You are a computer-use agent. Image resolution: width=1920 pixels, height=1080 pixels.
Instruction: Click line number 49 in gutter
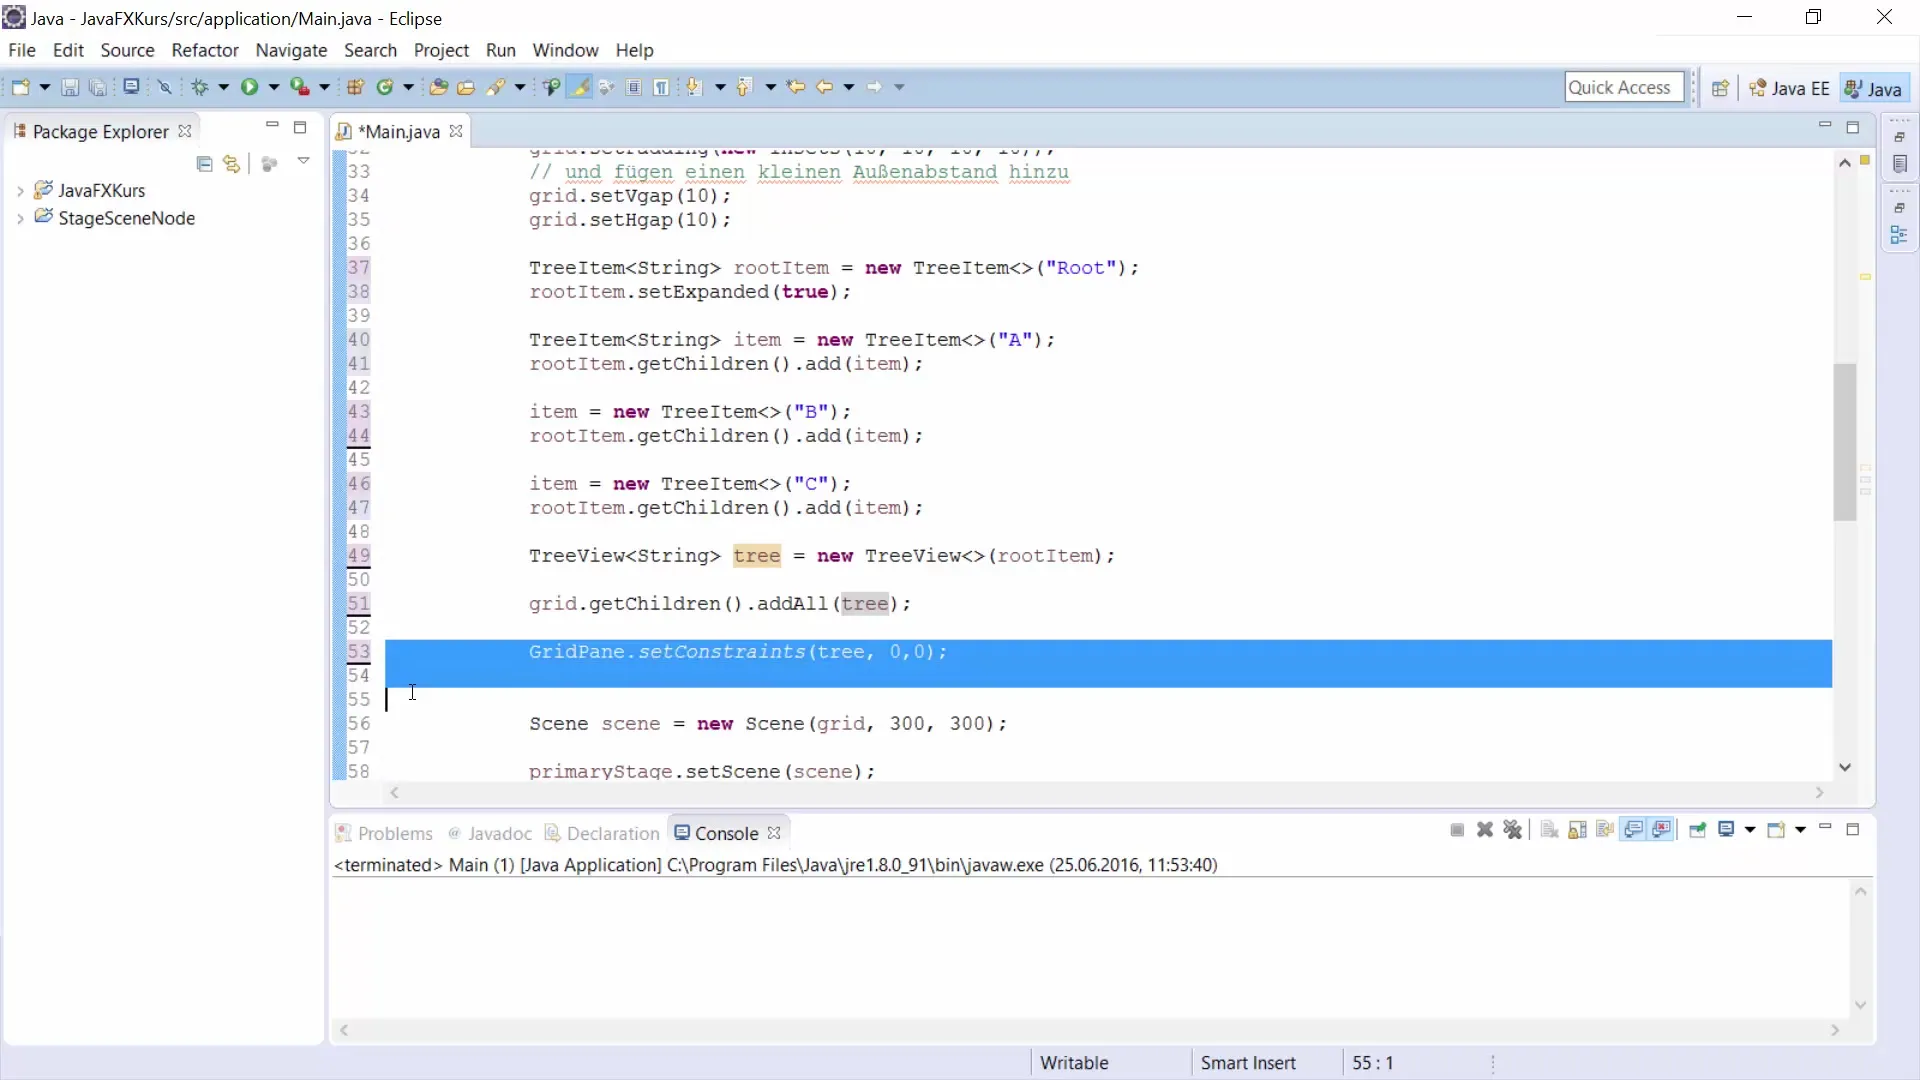pos(359,555)
